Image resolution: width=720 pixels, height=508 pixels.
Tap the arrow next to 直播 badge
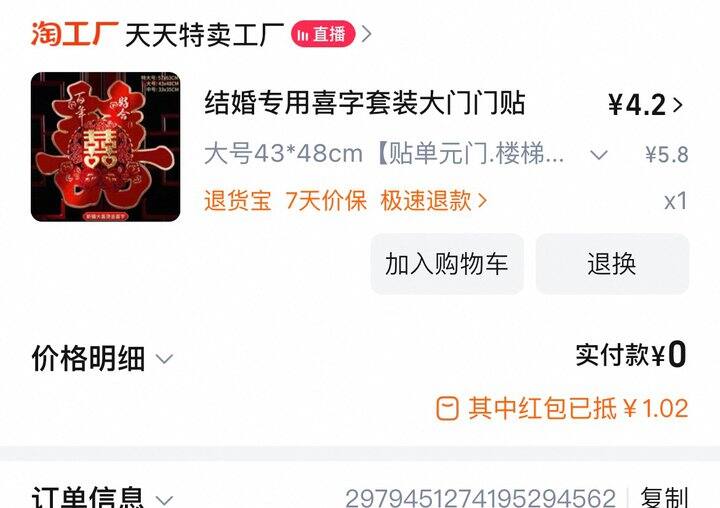366,34
